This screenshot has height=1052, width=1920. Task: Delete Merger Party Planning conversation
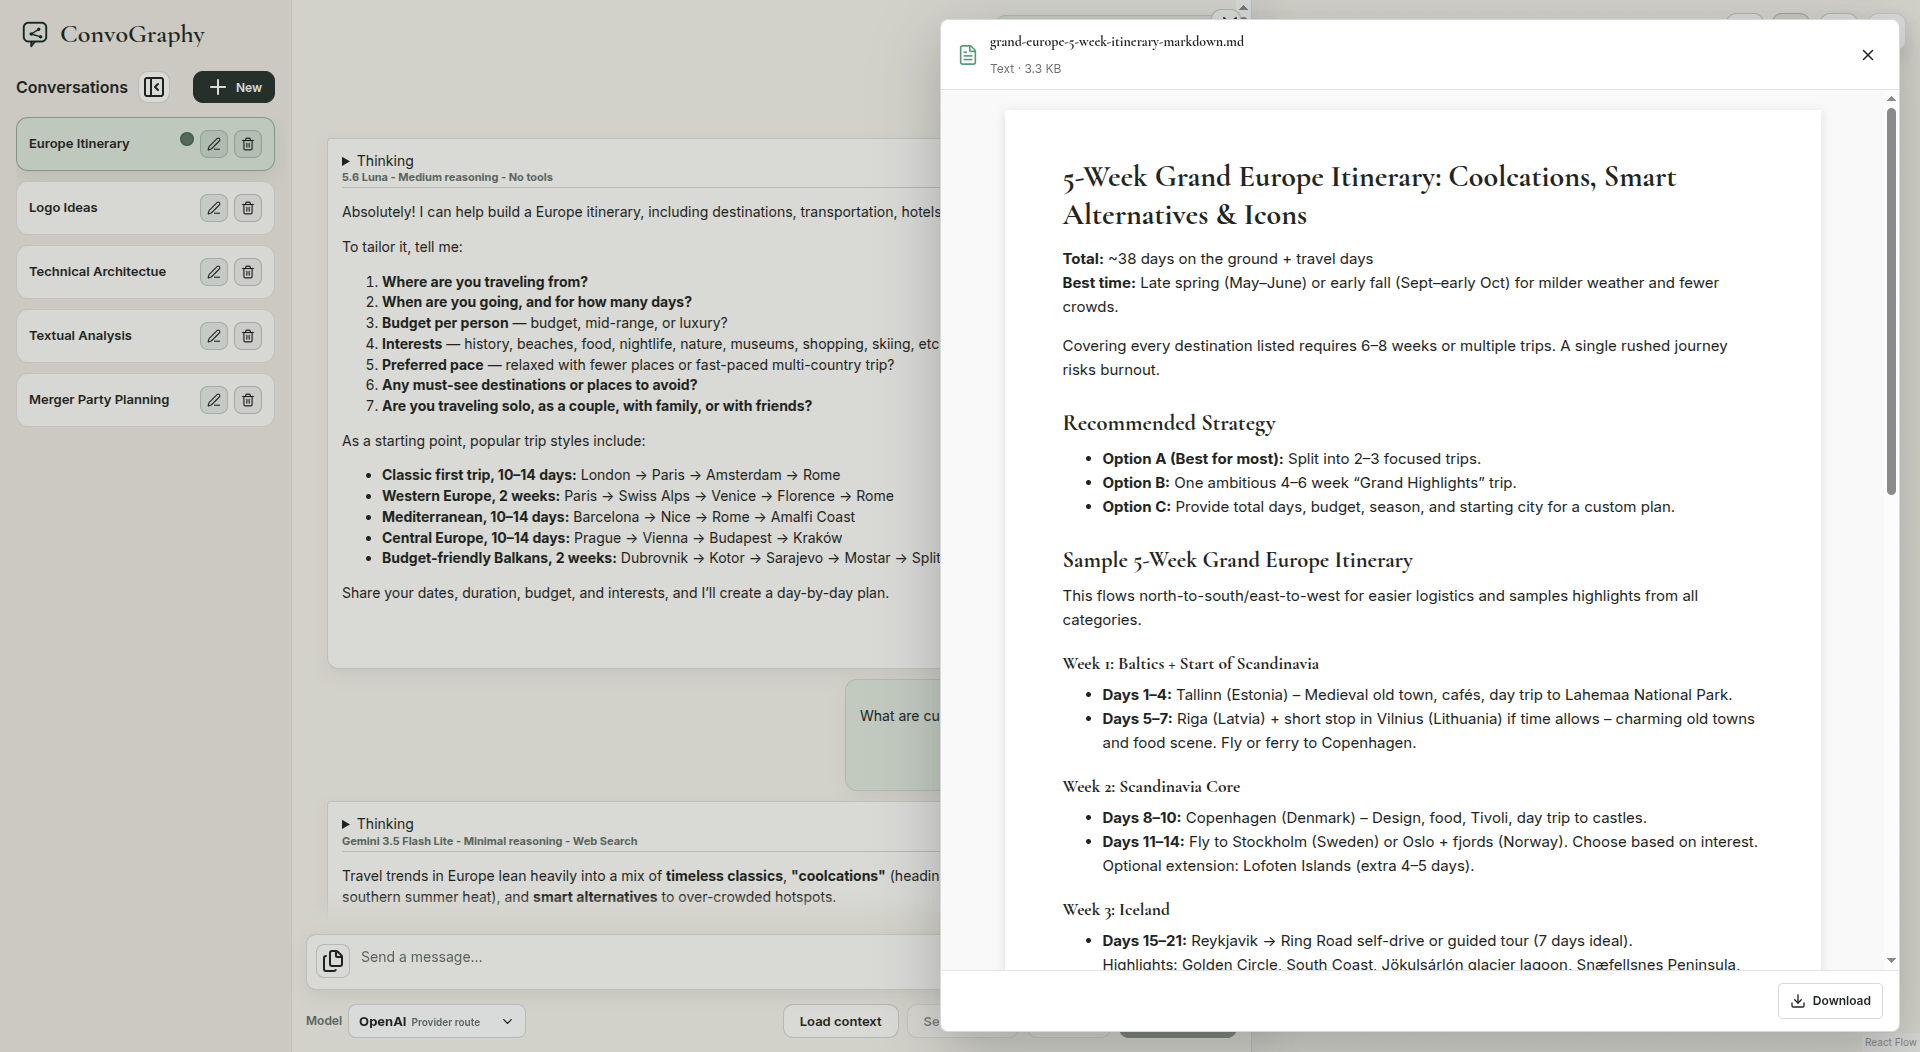(248, 400)
